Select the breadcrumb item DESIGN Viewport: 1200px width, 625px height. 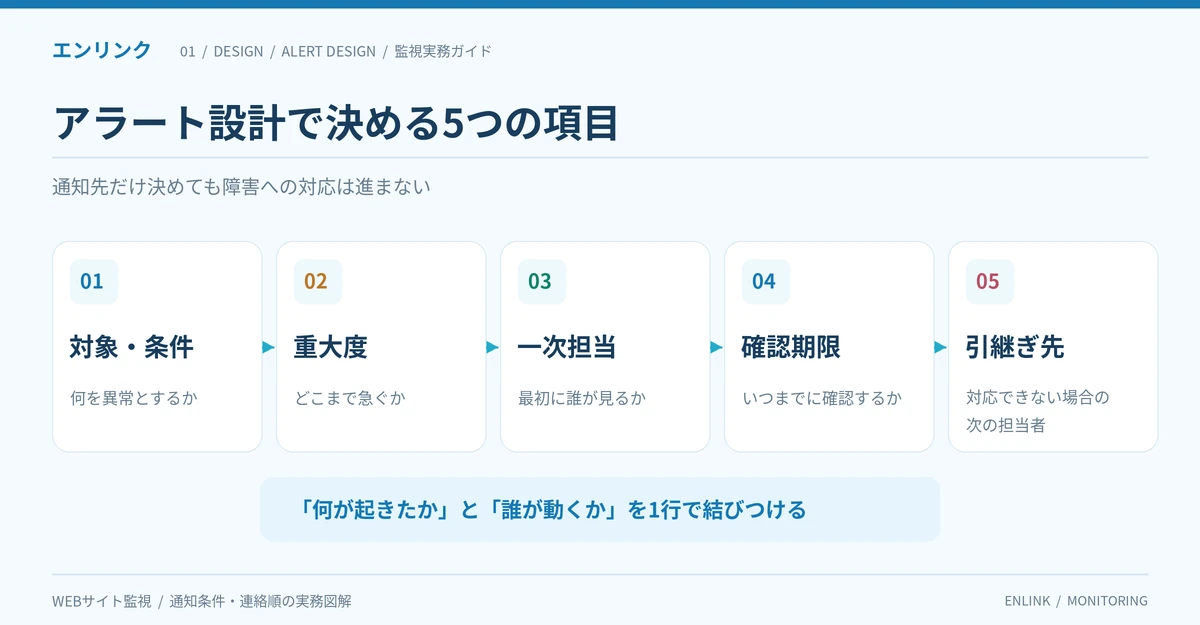click(238, 51)
